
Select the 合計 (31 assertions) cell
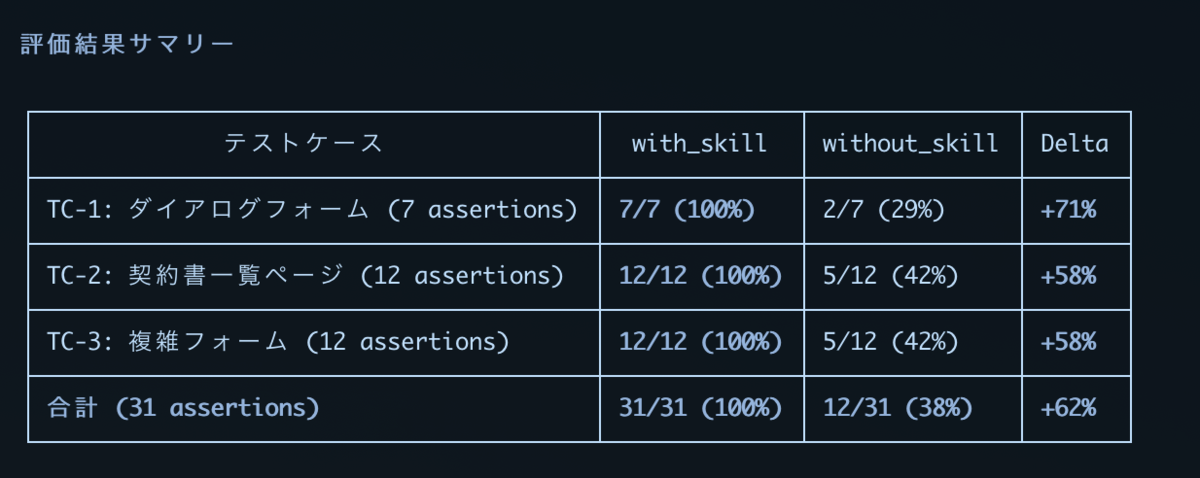[183, 408]
